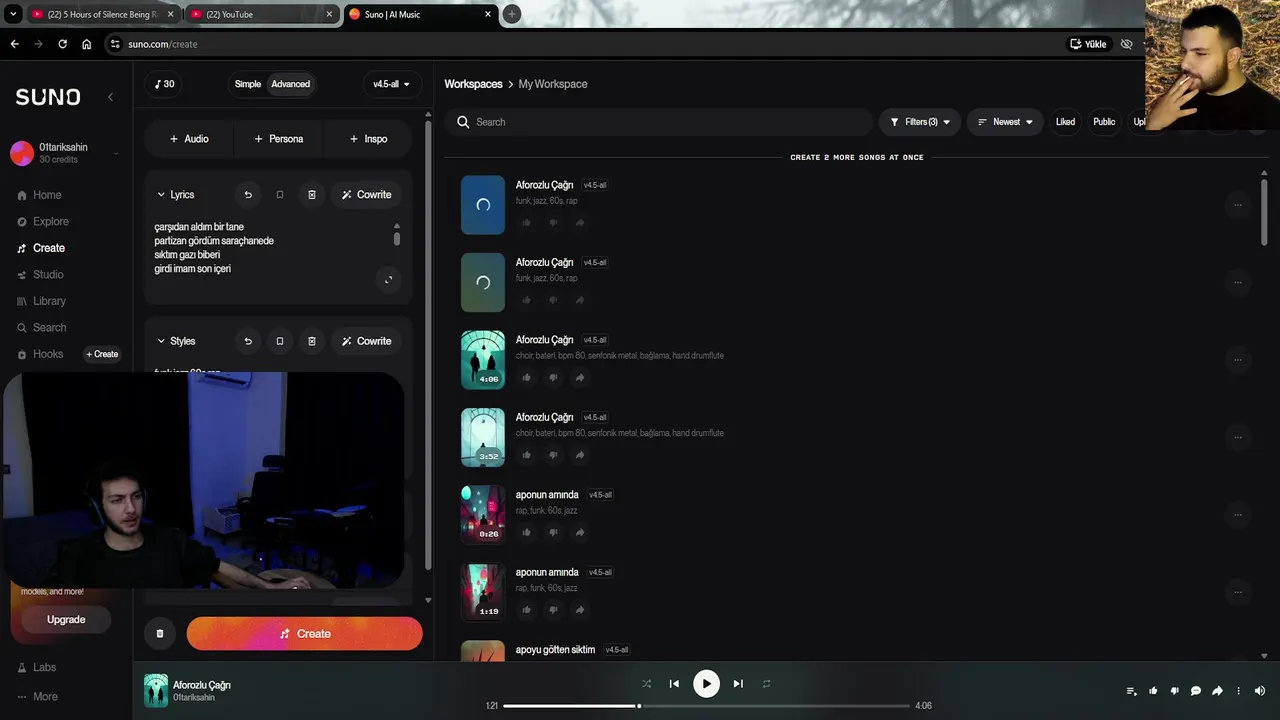Delete lyrics with trash icon

point(311,195)
